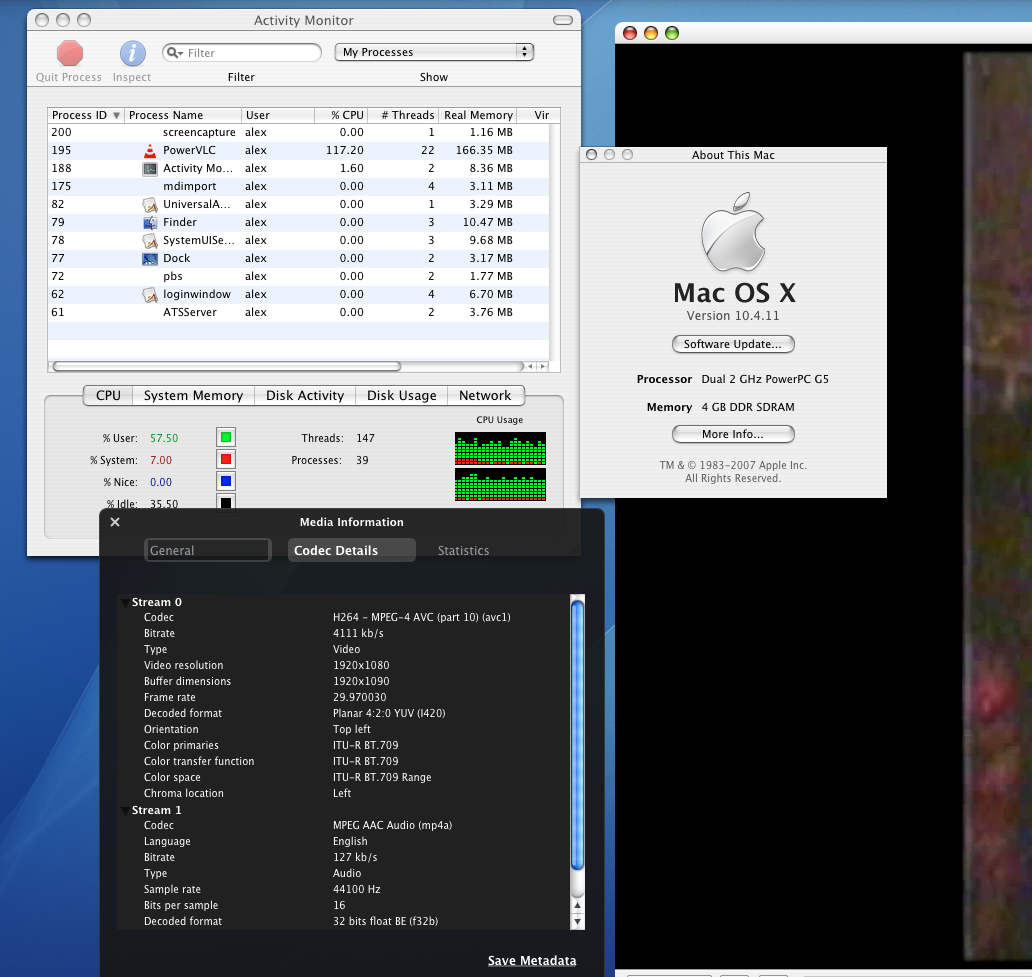Open the My Processes show dropdown
The width and height of the screenshot is (1032, 977).
click(434, 52)
